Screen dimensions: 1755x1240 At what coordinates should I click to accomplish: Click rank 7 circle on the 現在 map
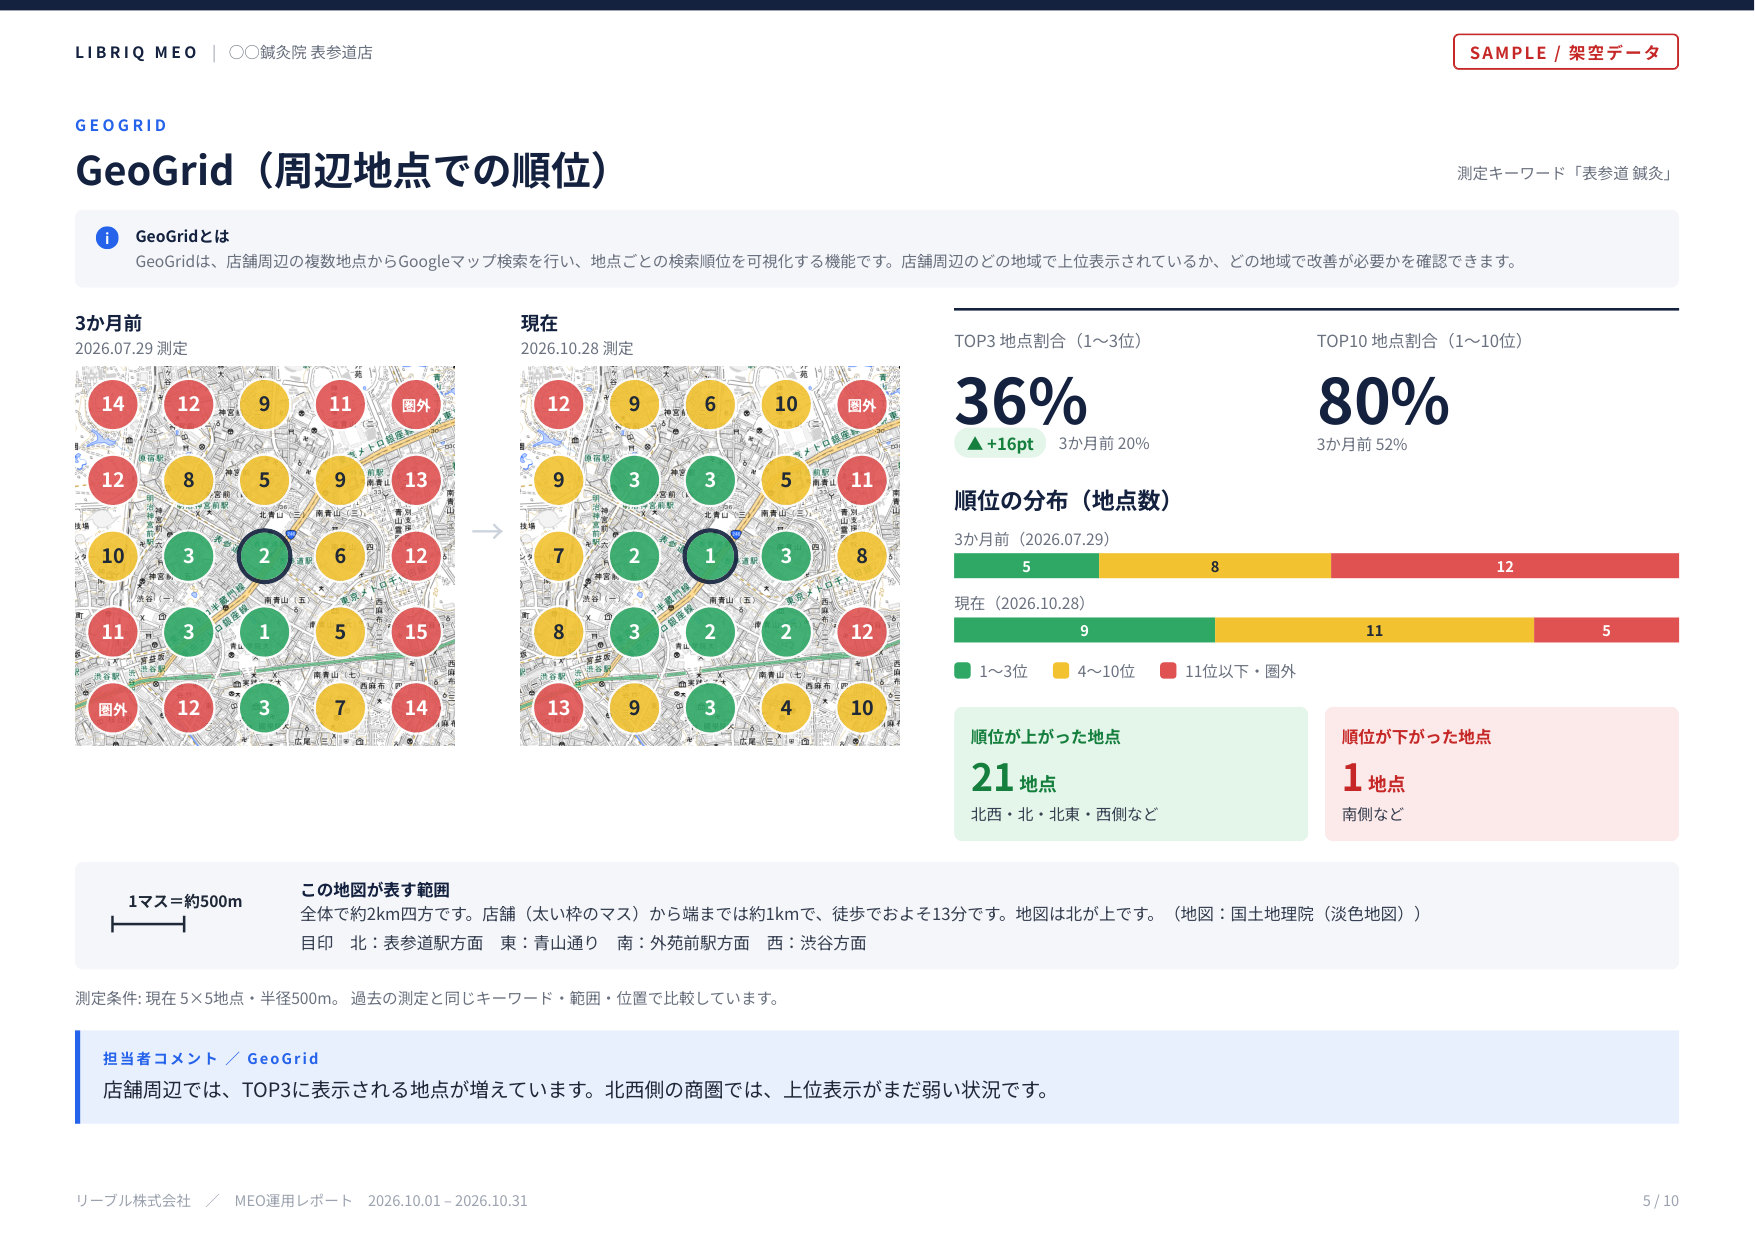(559, 556)
